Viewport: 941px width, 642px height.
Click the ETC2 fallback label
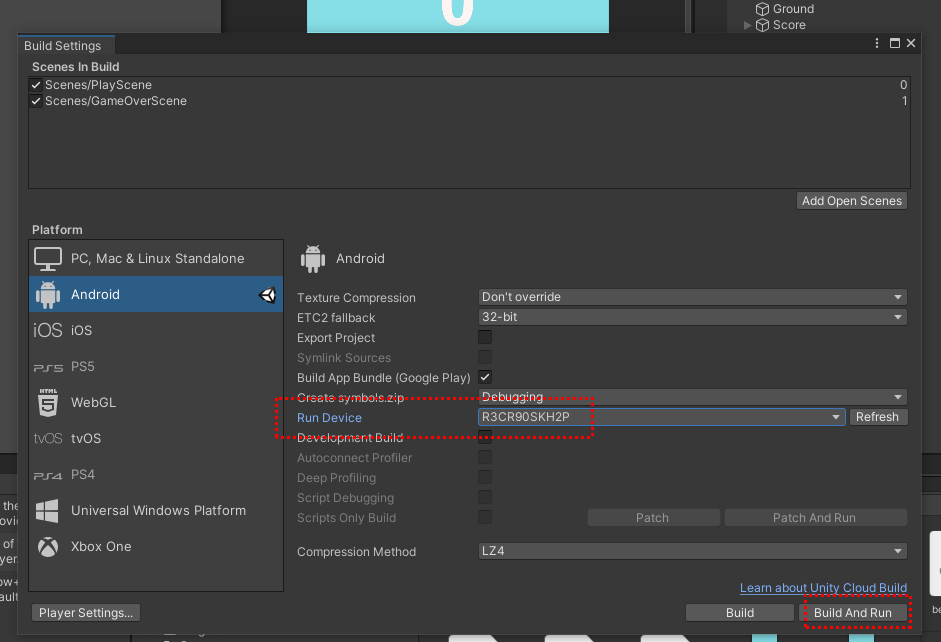pos(336,318)
